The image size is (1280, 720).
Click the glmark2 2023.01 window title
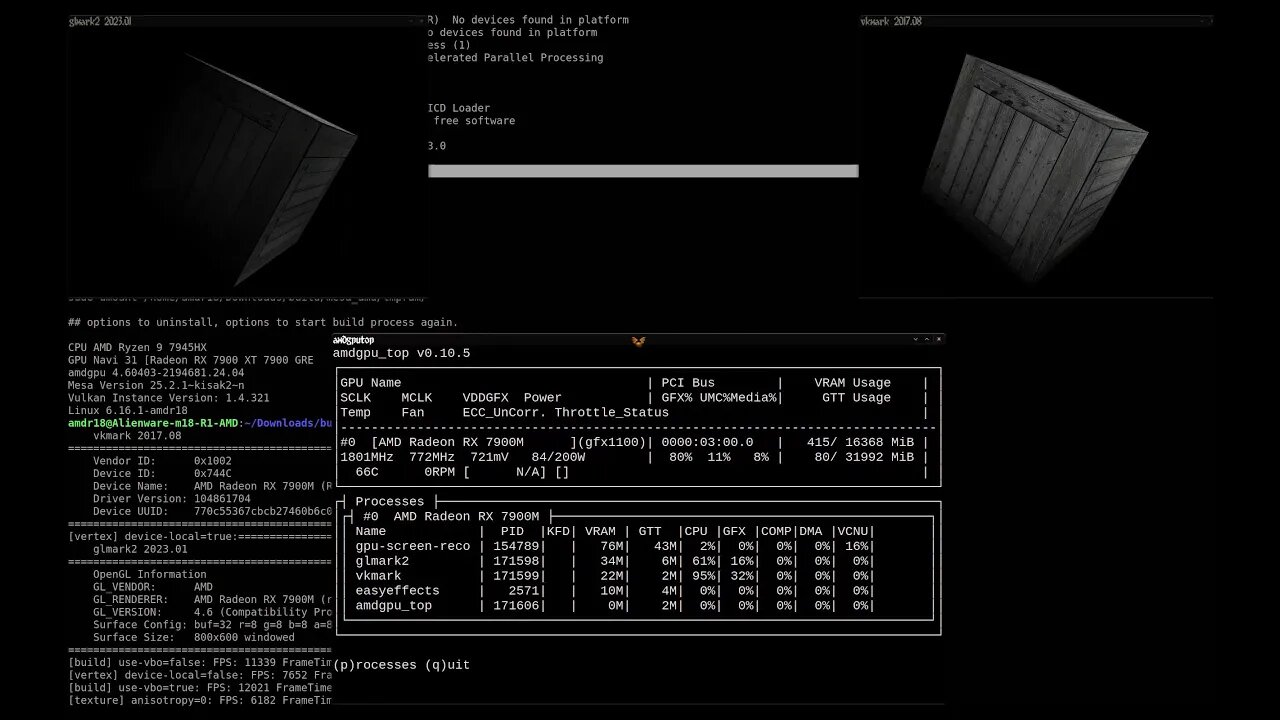(x=100, y=21)
